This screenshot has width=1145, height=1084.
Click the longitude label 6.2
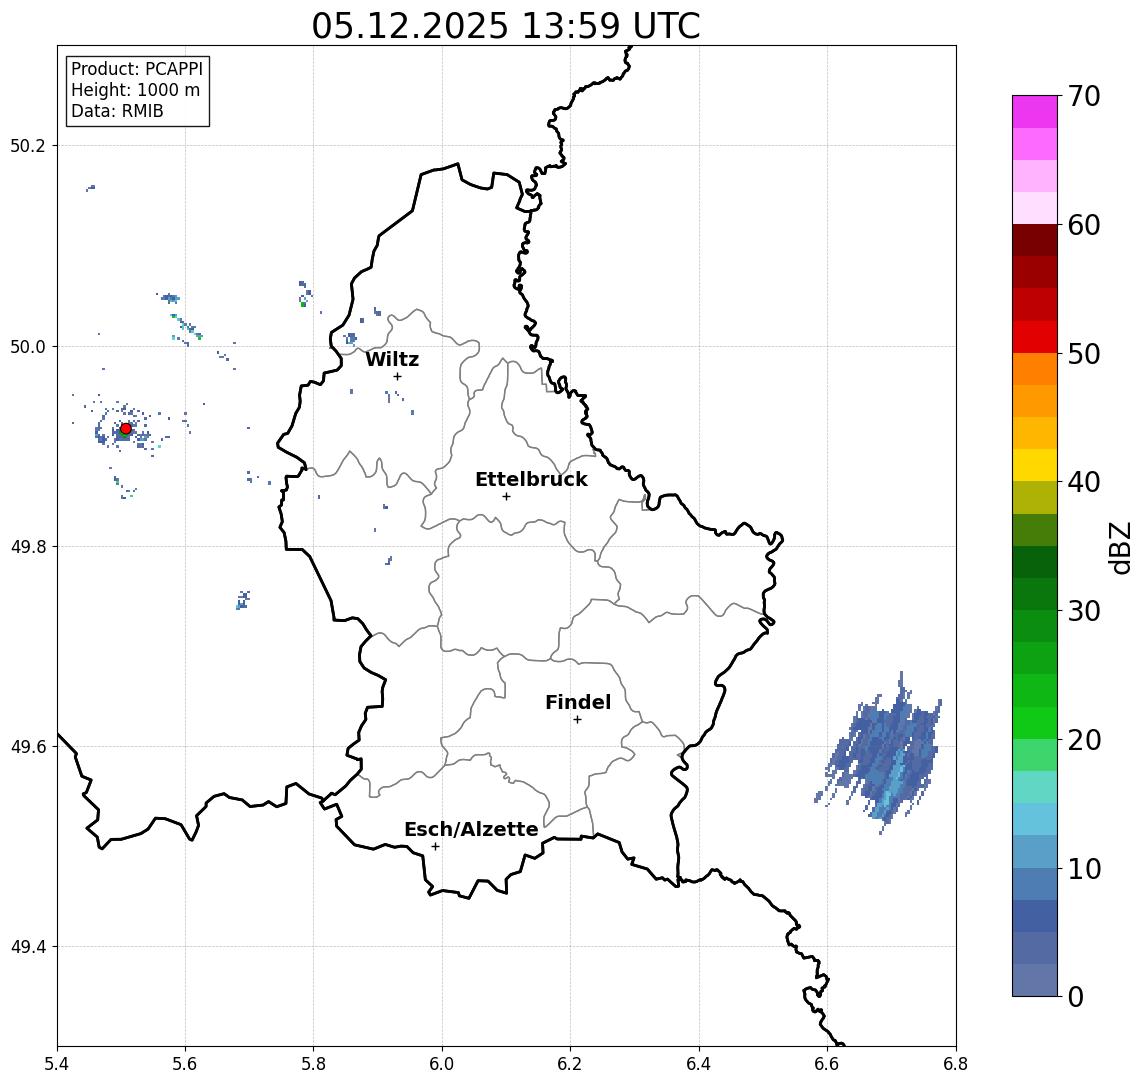[x=570, y=1064]
